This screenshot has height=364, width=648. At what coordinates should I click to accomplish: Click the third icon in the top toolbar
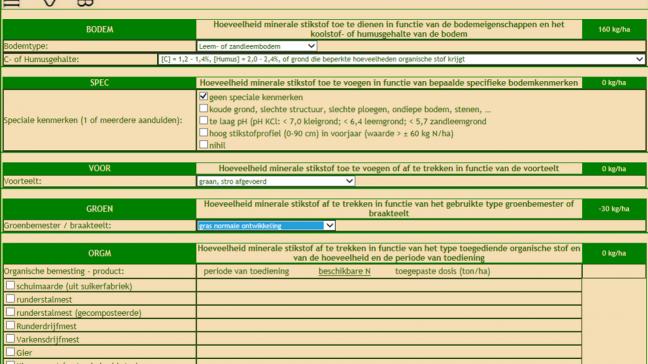(85, 2)
